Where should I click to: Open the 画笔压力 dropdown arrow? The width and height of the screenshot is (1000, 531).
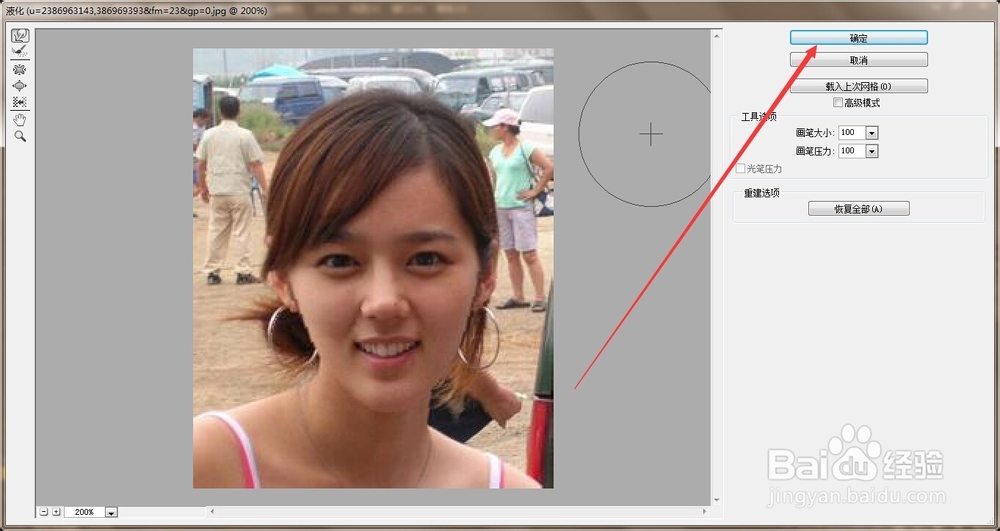(872, 151)
